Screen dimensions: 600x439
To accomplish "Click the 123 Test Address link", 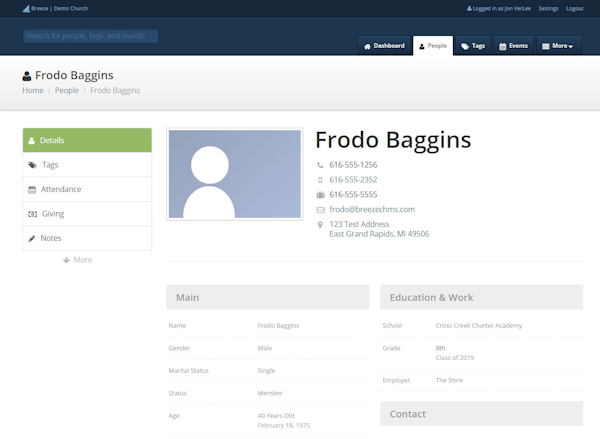I will [x=359, y=224].
